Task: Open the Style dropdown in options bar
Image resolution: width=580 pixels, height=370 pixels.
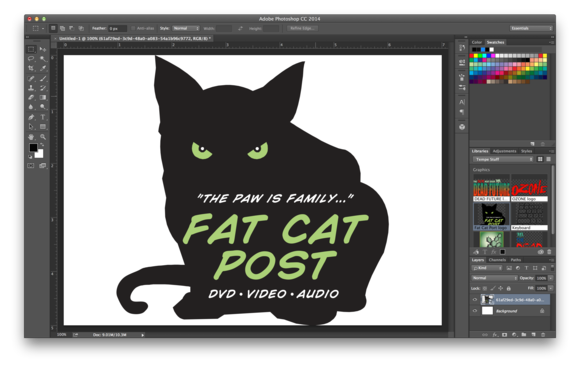Action: click(x=186, y=28)
